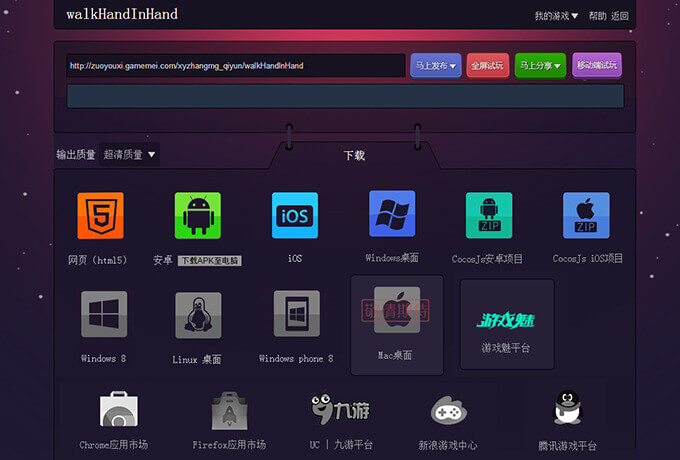The image size is (680, 460).
Task: Click the iOS text label
Action: pos(295,258)
